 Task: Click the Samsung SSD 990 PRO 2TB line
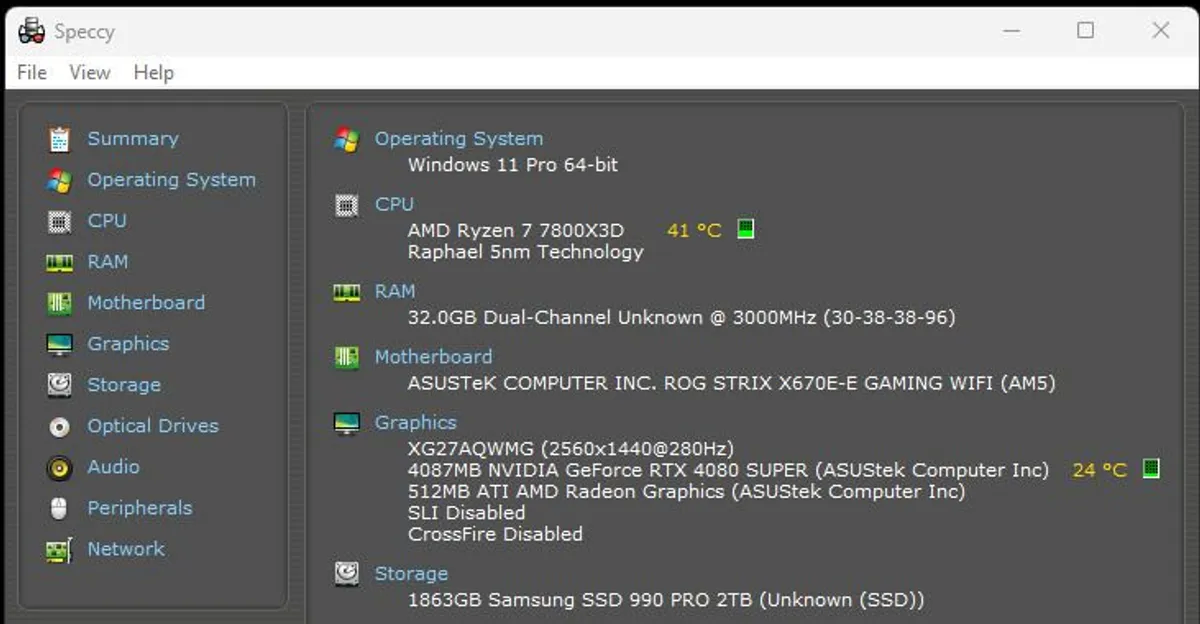click(666, 600)
